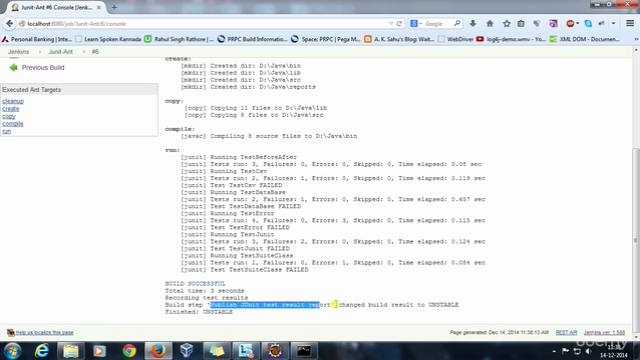Select the Junit-Ant #6 Console tab
This screenshot has width=640, height=360.
(x=56, y=7)
